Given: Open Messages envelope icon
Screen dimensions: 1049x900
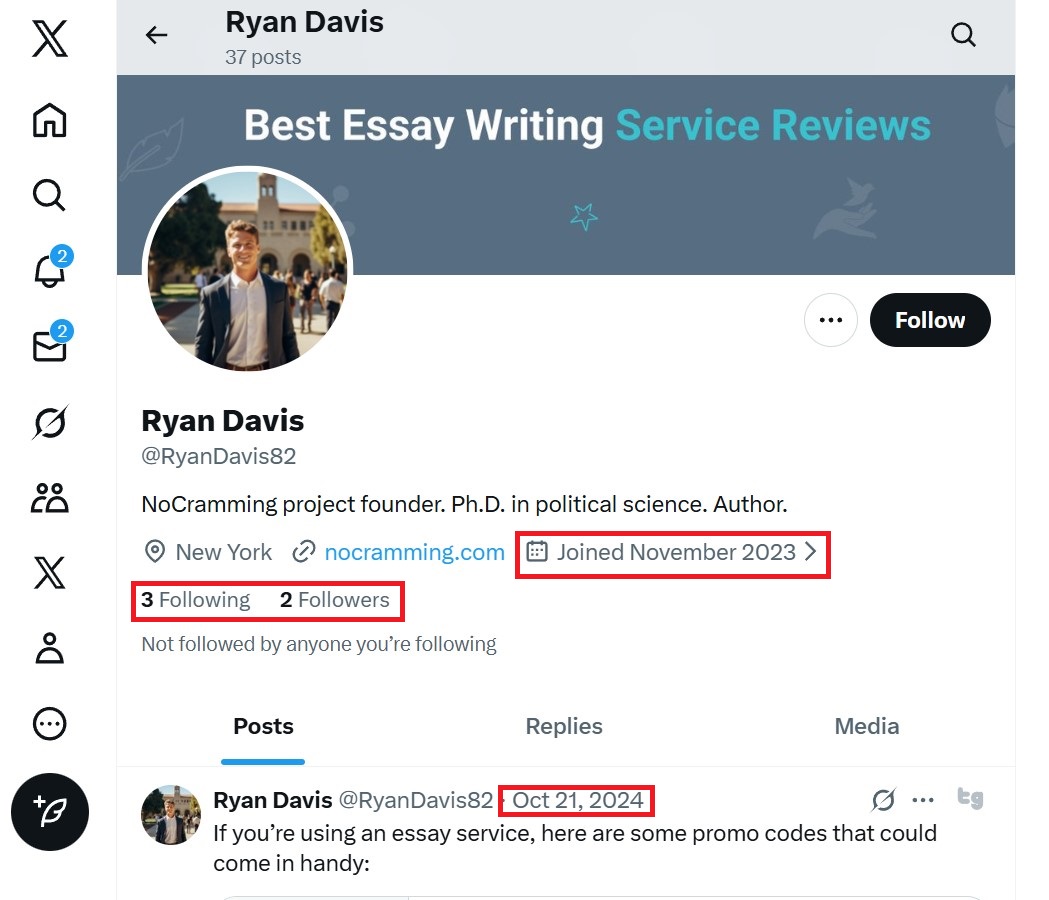Looking at the screenshot, I should coord(49,346).
